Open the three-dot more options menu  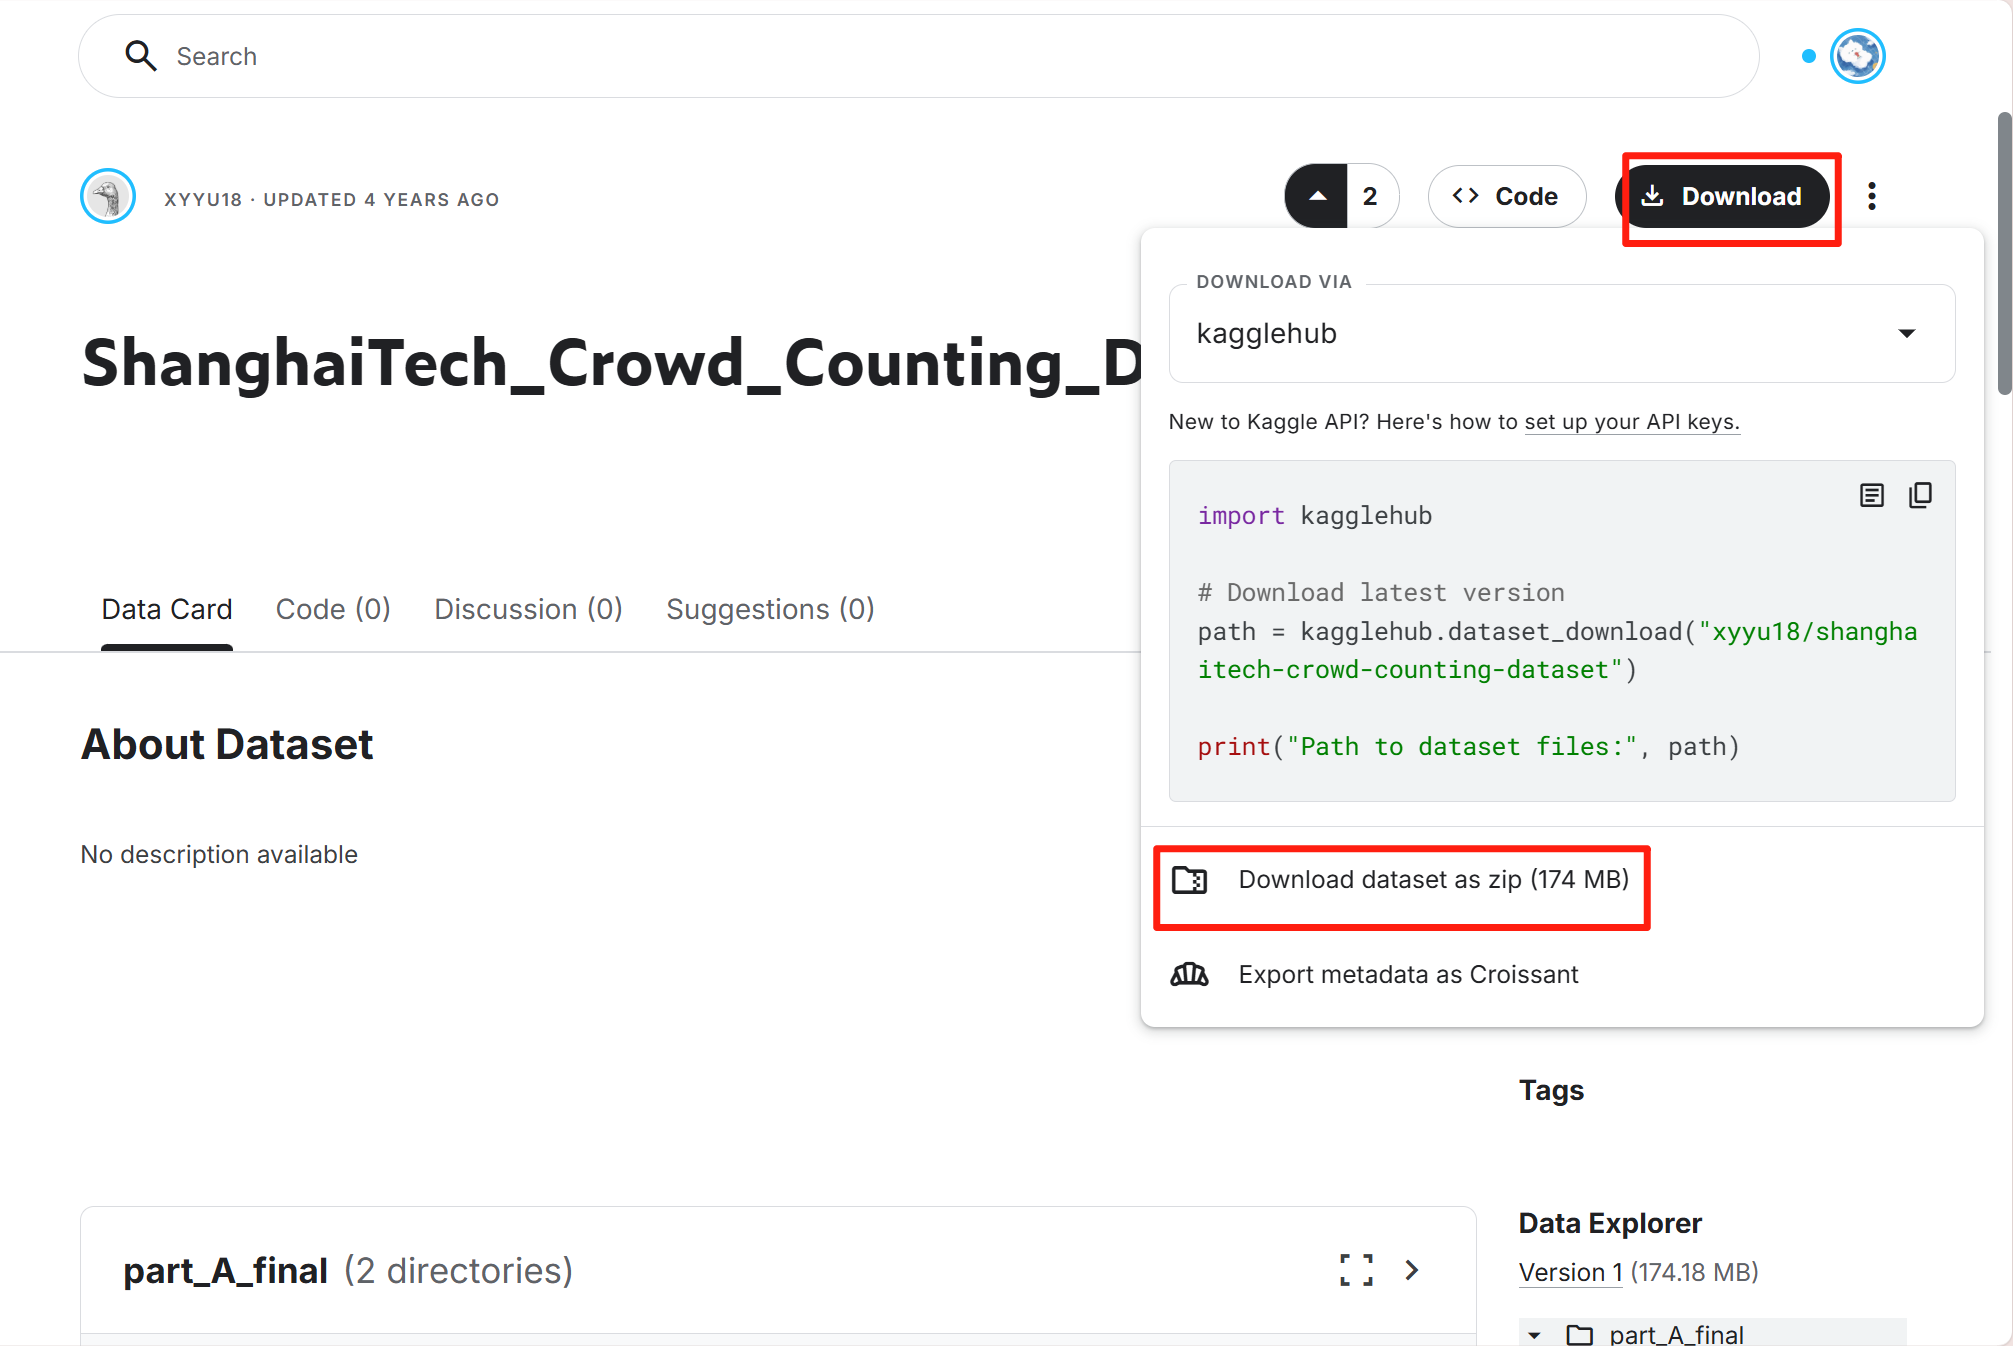(1872, 196)
